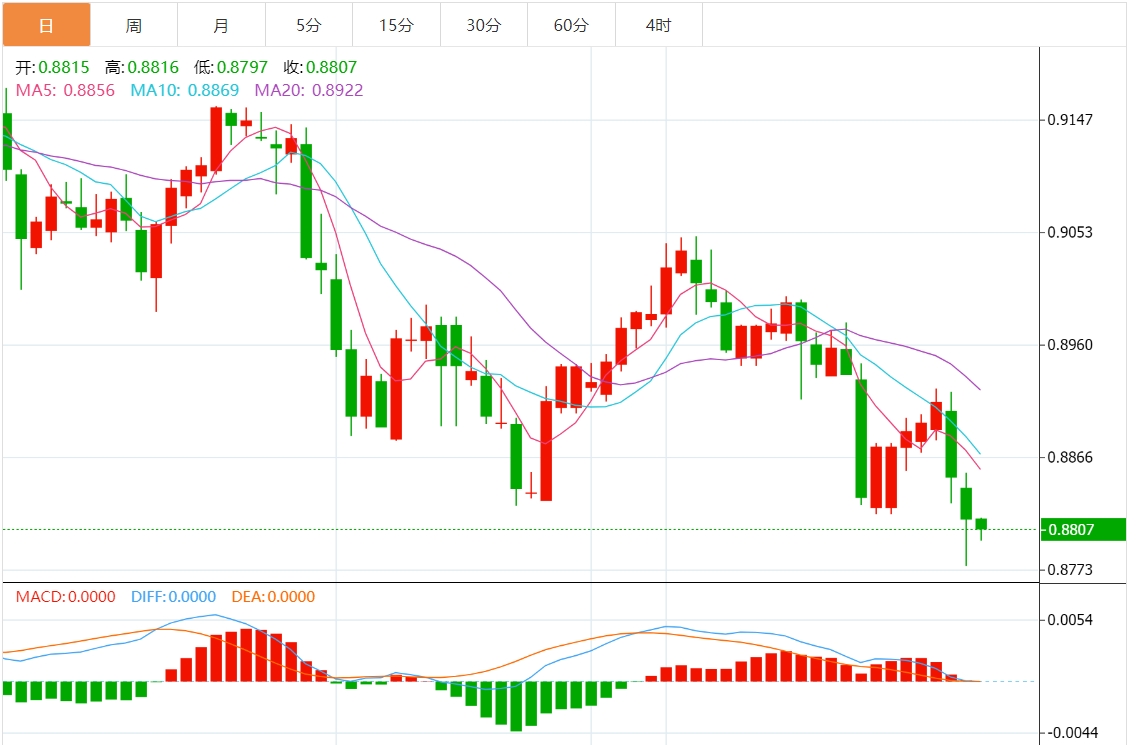Click the 0.8866 price axis label

point(1070,457)
